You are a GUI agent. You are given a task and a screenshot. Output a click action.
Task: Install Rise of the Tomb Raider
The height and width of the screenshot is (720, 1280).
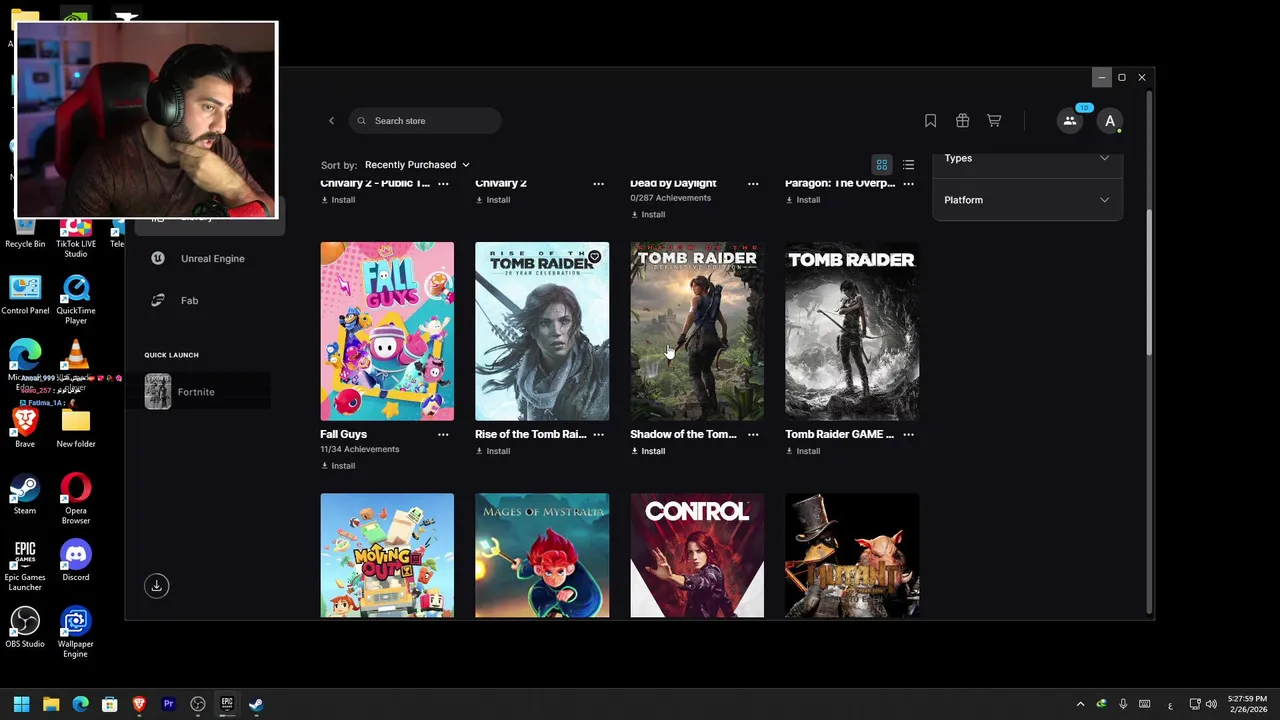point(493,451)
